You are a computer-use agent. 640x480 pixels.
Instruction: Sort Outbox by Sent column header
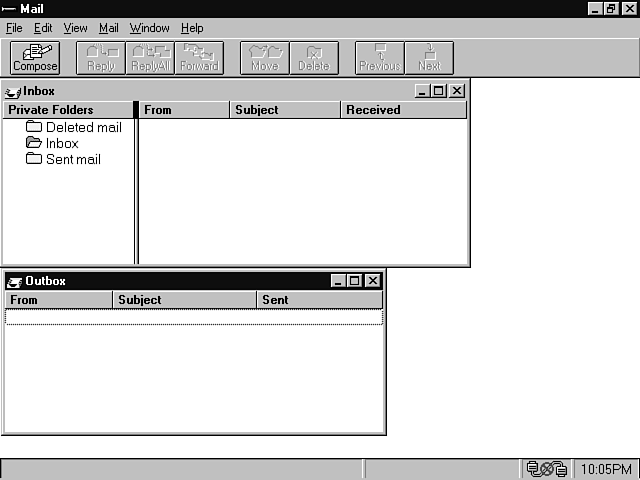pyautogui.click(x=319, y=300)
